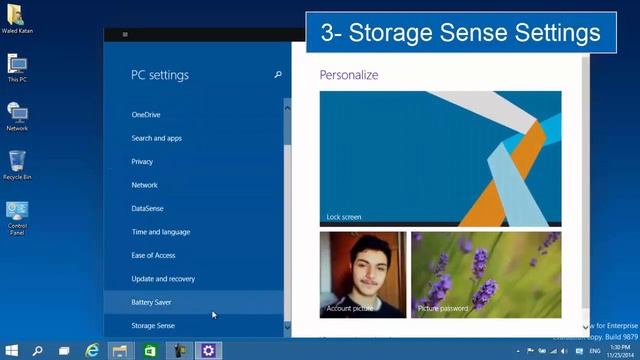Click the Personalize pane vertical scrollbar
Viewport: 640px width, 360px height.
tap(585, 183)
